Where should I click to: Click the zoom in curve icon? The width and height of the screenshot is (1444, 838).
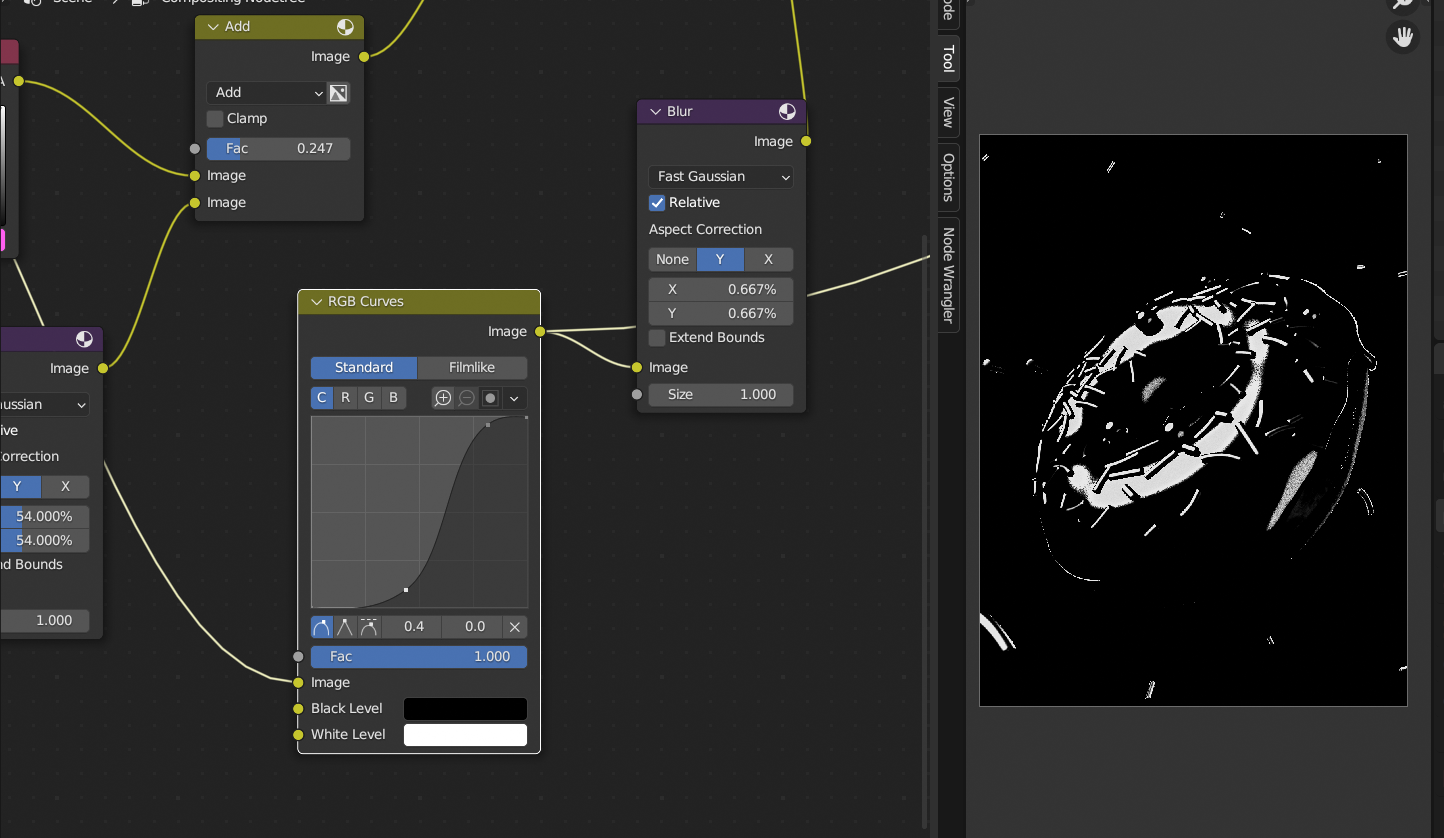click(x=443, y=398)
